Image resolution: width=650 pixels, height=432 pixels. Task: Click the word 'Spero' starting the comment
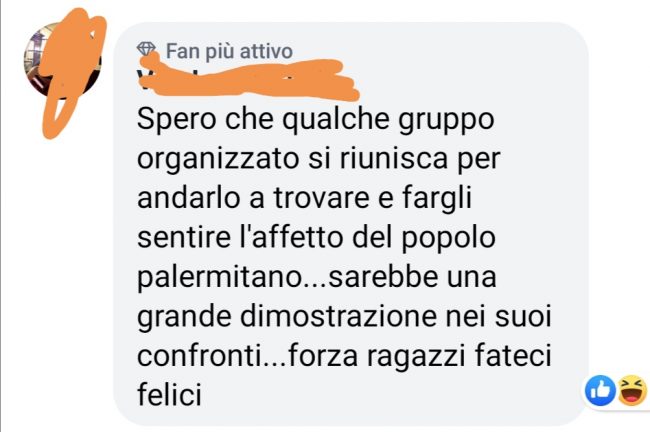point(177,120)
